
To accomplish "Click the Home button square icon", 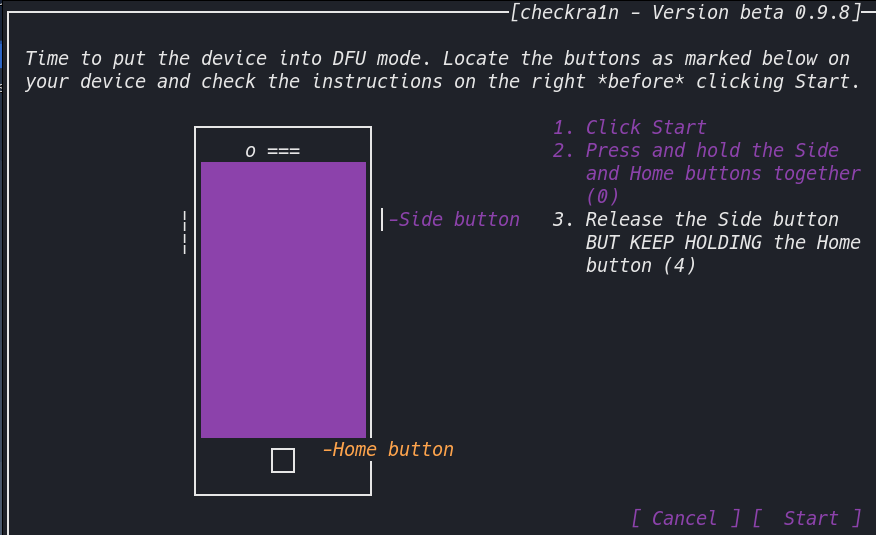I will coord(283,461).
